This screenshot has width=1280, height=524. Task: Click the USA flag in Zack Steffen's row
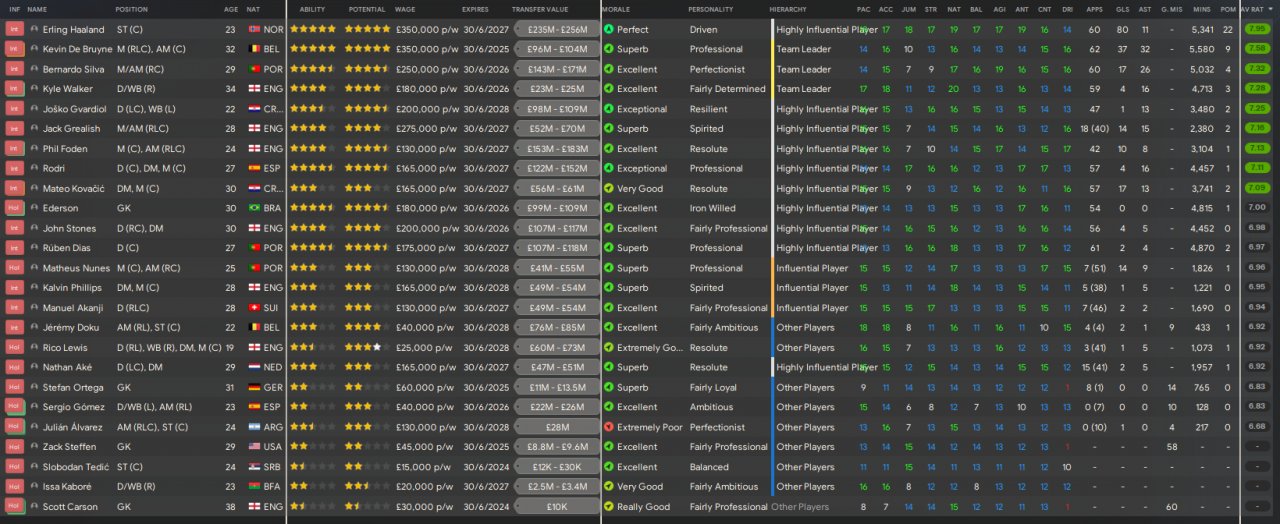(254, 447)
